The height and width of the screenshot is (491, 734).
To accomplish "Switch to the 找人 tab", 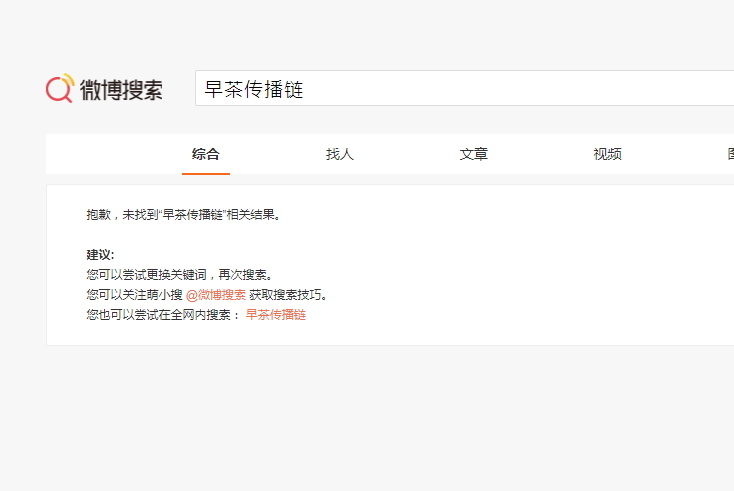I will 340,154.
